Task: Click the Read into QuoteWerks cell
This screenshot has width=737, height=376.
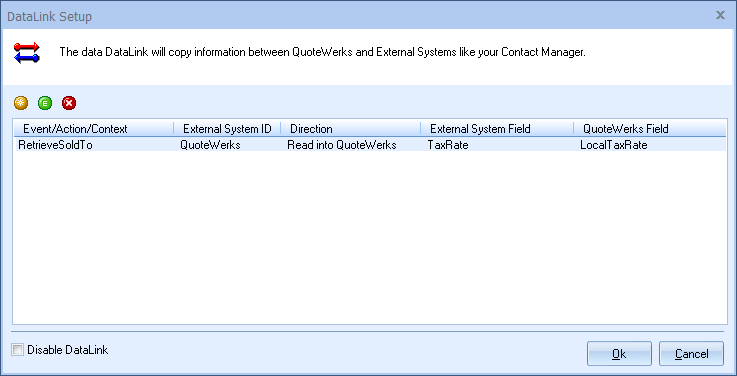Action: [342, 145]
